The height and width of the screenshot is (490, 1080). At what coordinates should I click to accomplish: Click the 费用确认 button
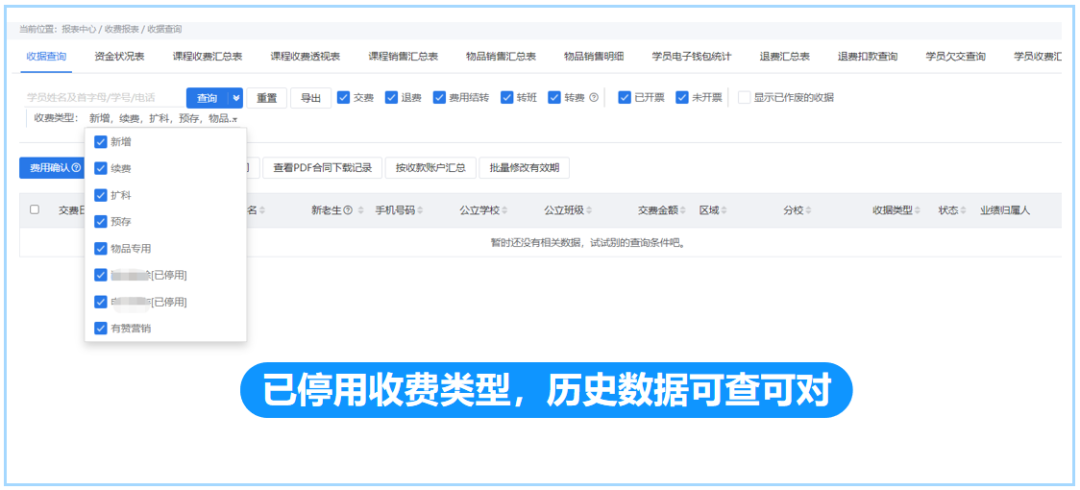point(52,167)
